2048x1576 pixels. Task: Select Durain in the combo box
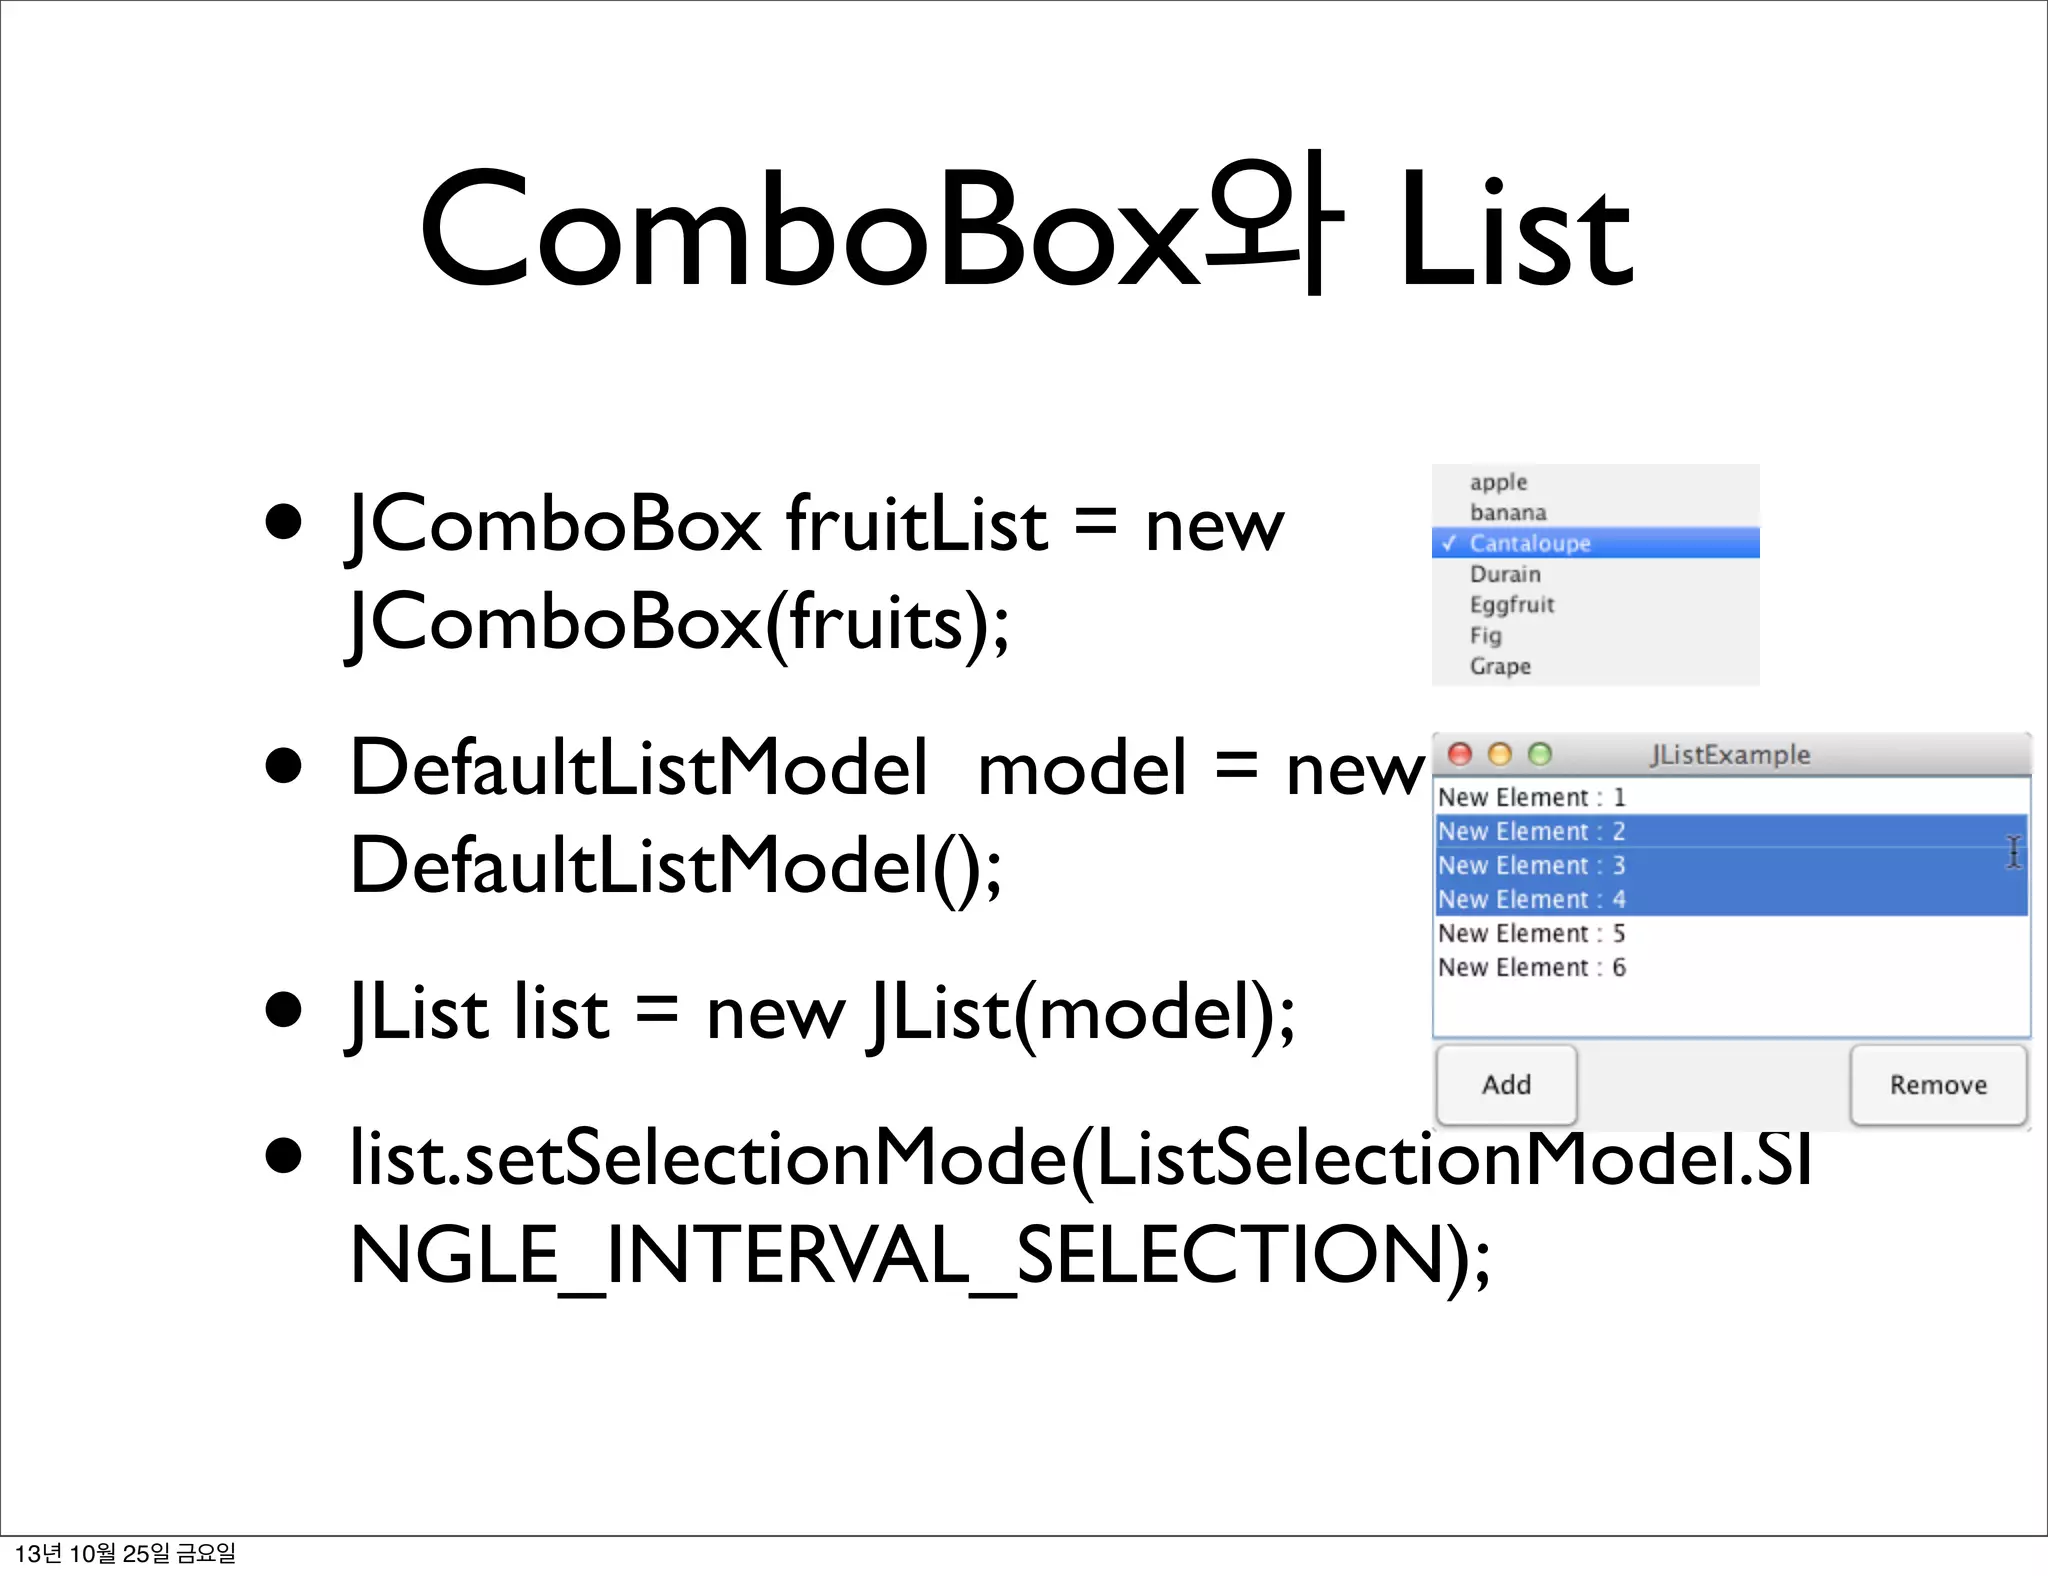pyautogui.click(x=1595, y=574)
